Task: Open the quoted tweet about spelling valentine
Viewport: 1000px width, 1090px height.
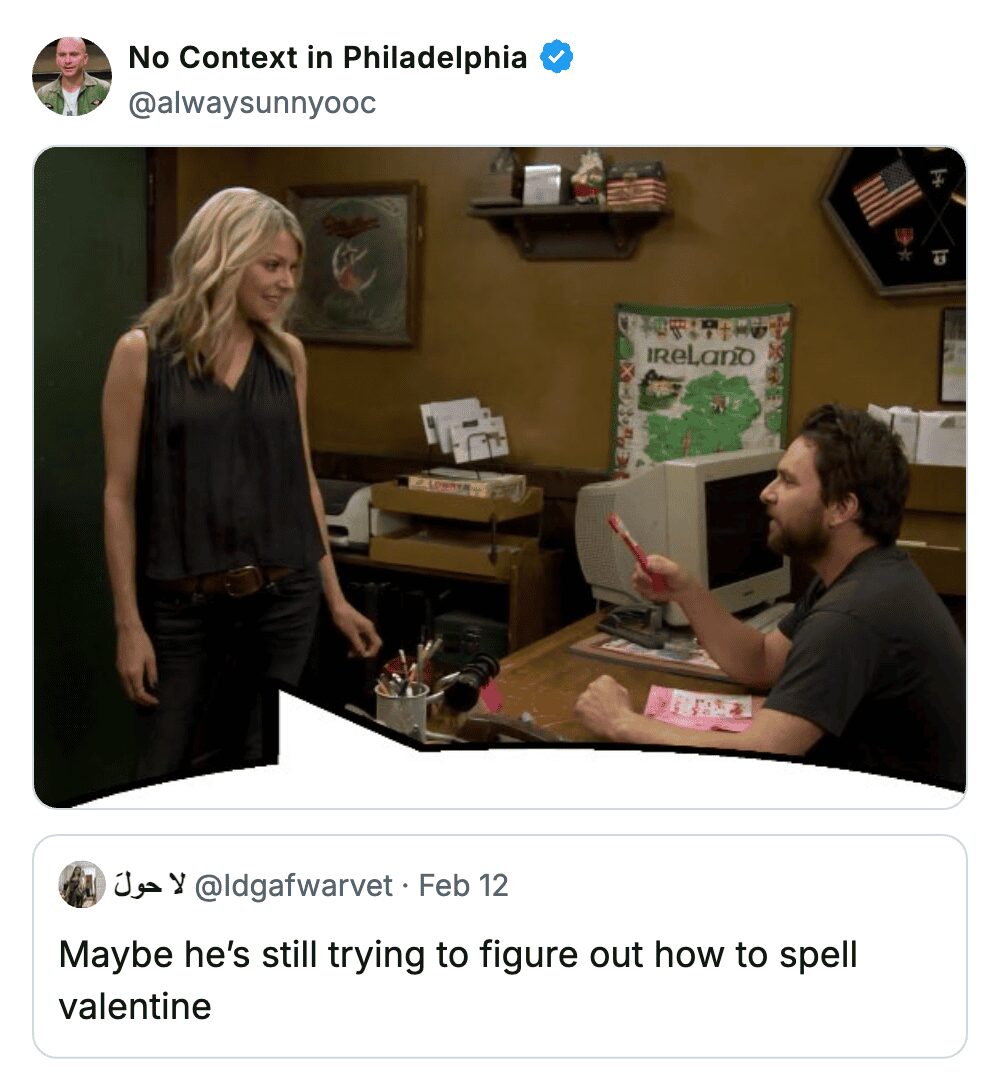Action: coord(500,980)
